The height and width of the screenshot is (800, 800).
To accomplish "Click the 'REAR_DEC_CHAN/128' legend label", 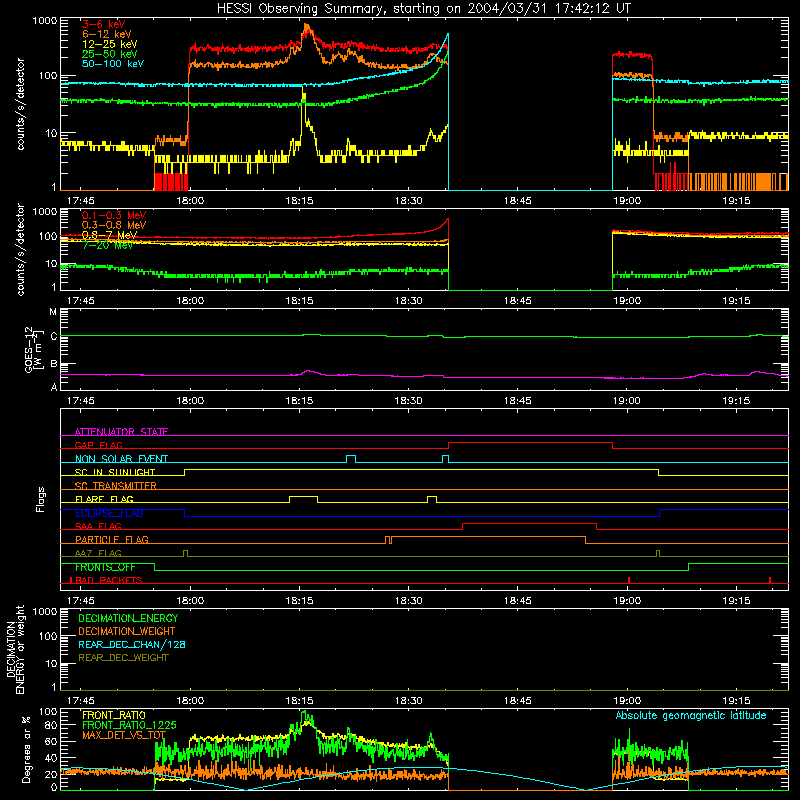I will [132, 645].
